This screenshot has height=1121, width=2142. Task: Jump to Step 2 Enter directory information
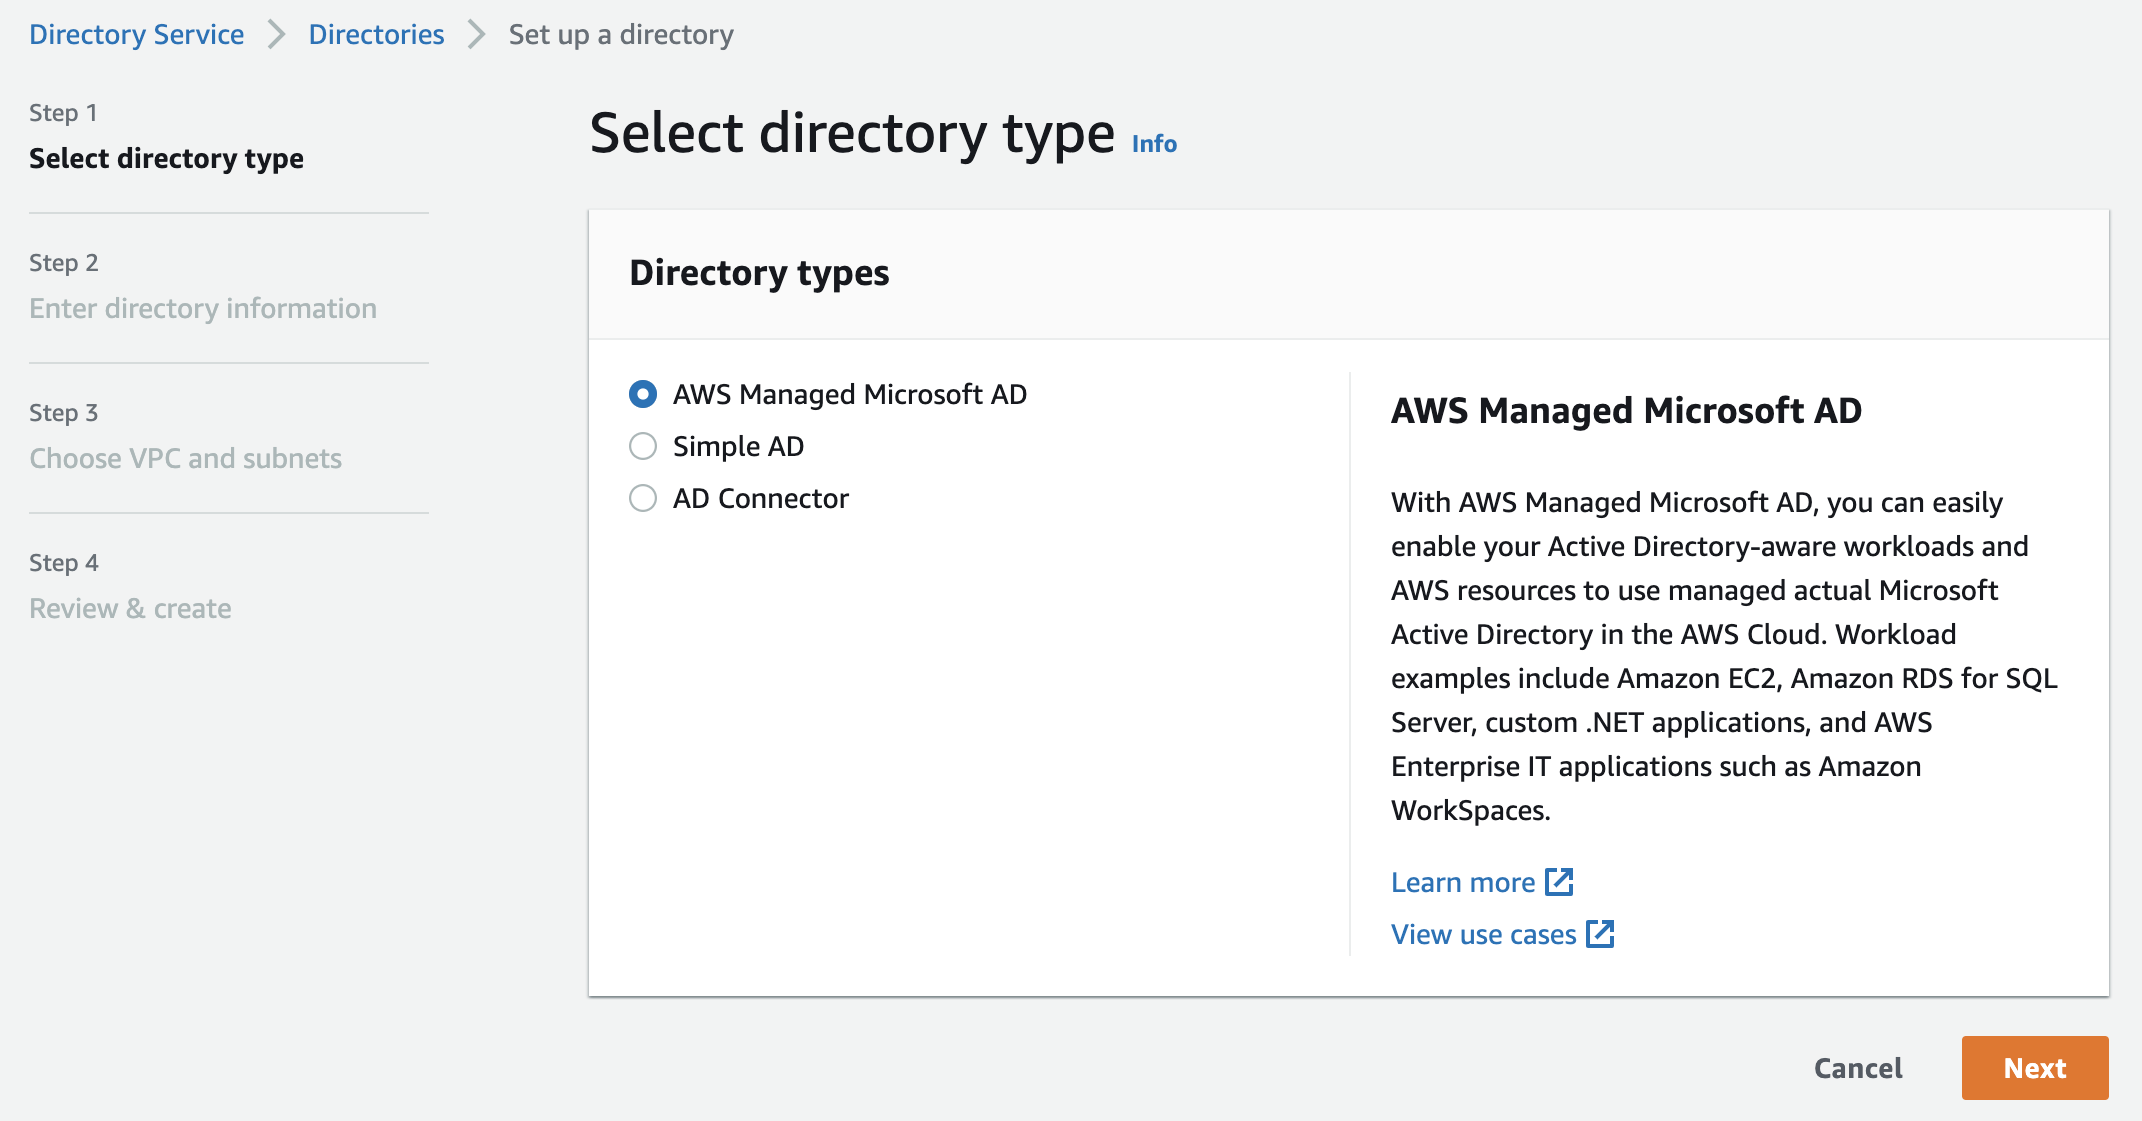203,308
